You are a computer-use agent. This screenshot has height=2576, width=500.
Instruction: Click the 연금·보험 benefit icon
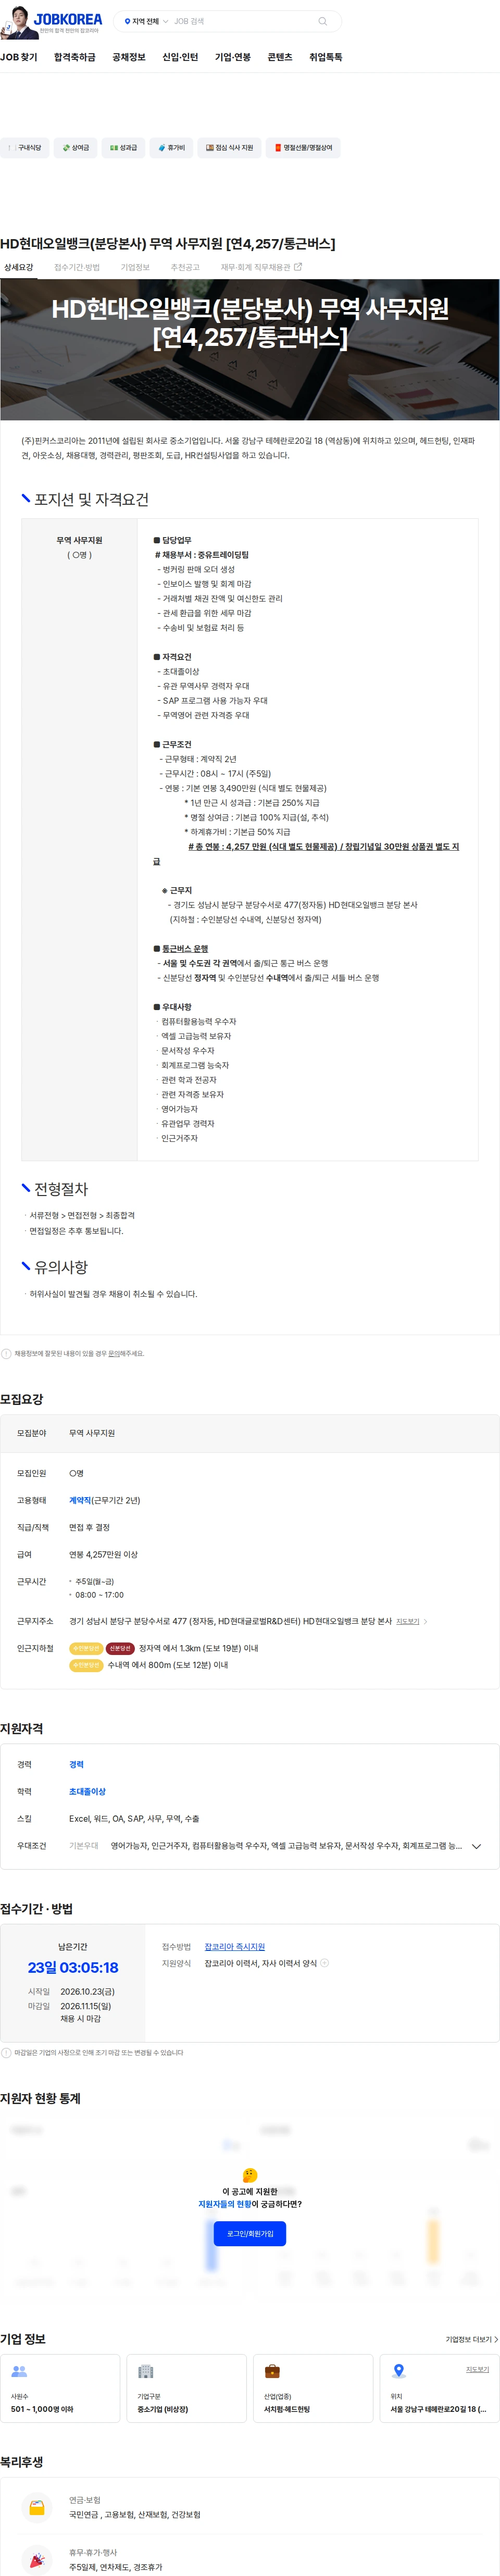click(x=37, y=2508)
